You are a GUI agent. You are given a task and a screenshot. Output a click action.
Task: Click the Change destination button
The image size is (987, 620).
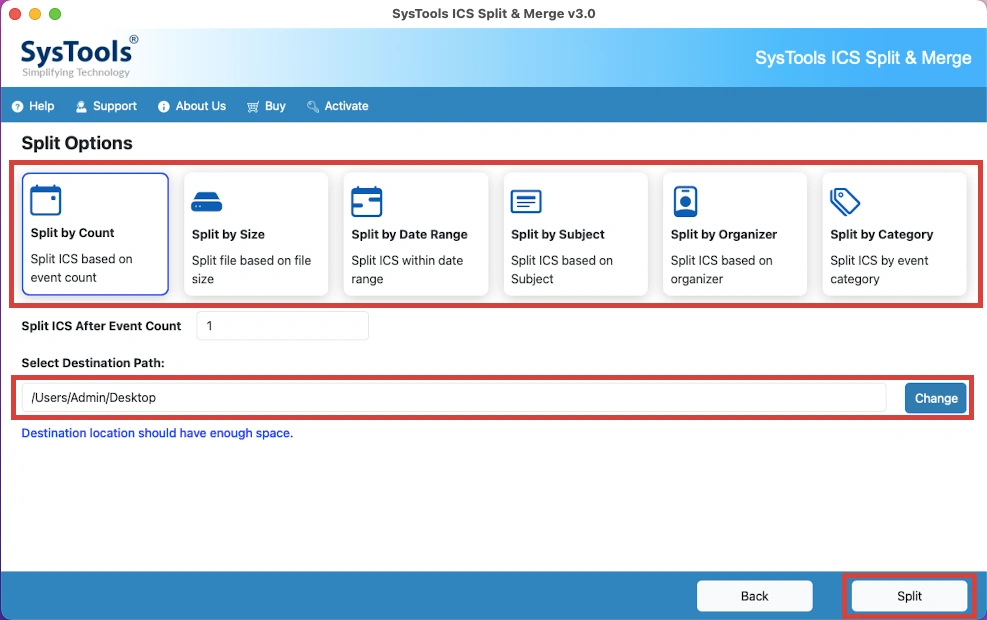point(936,398)
